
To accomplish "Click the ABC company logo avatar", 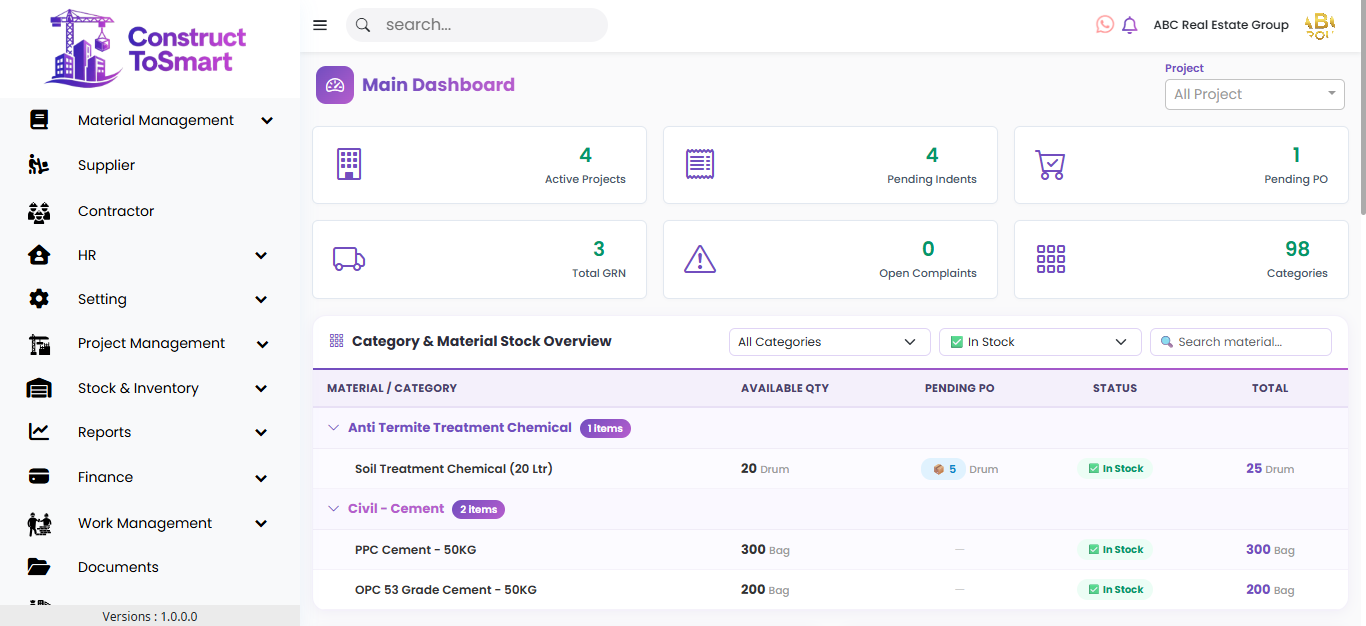I will [x=1320, y=25].
